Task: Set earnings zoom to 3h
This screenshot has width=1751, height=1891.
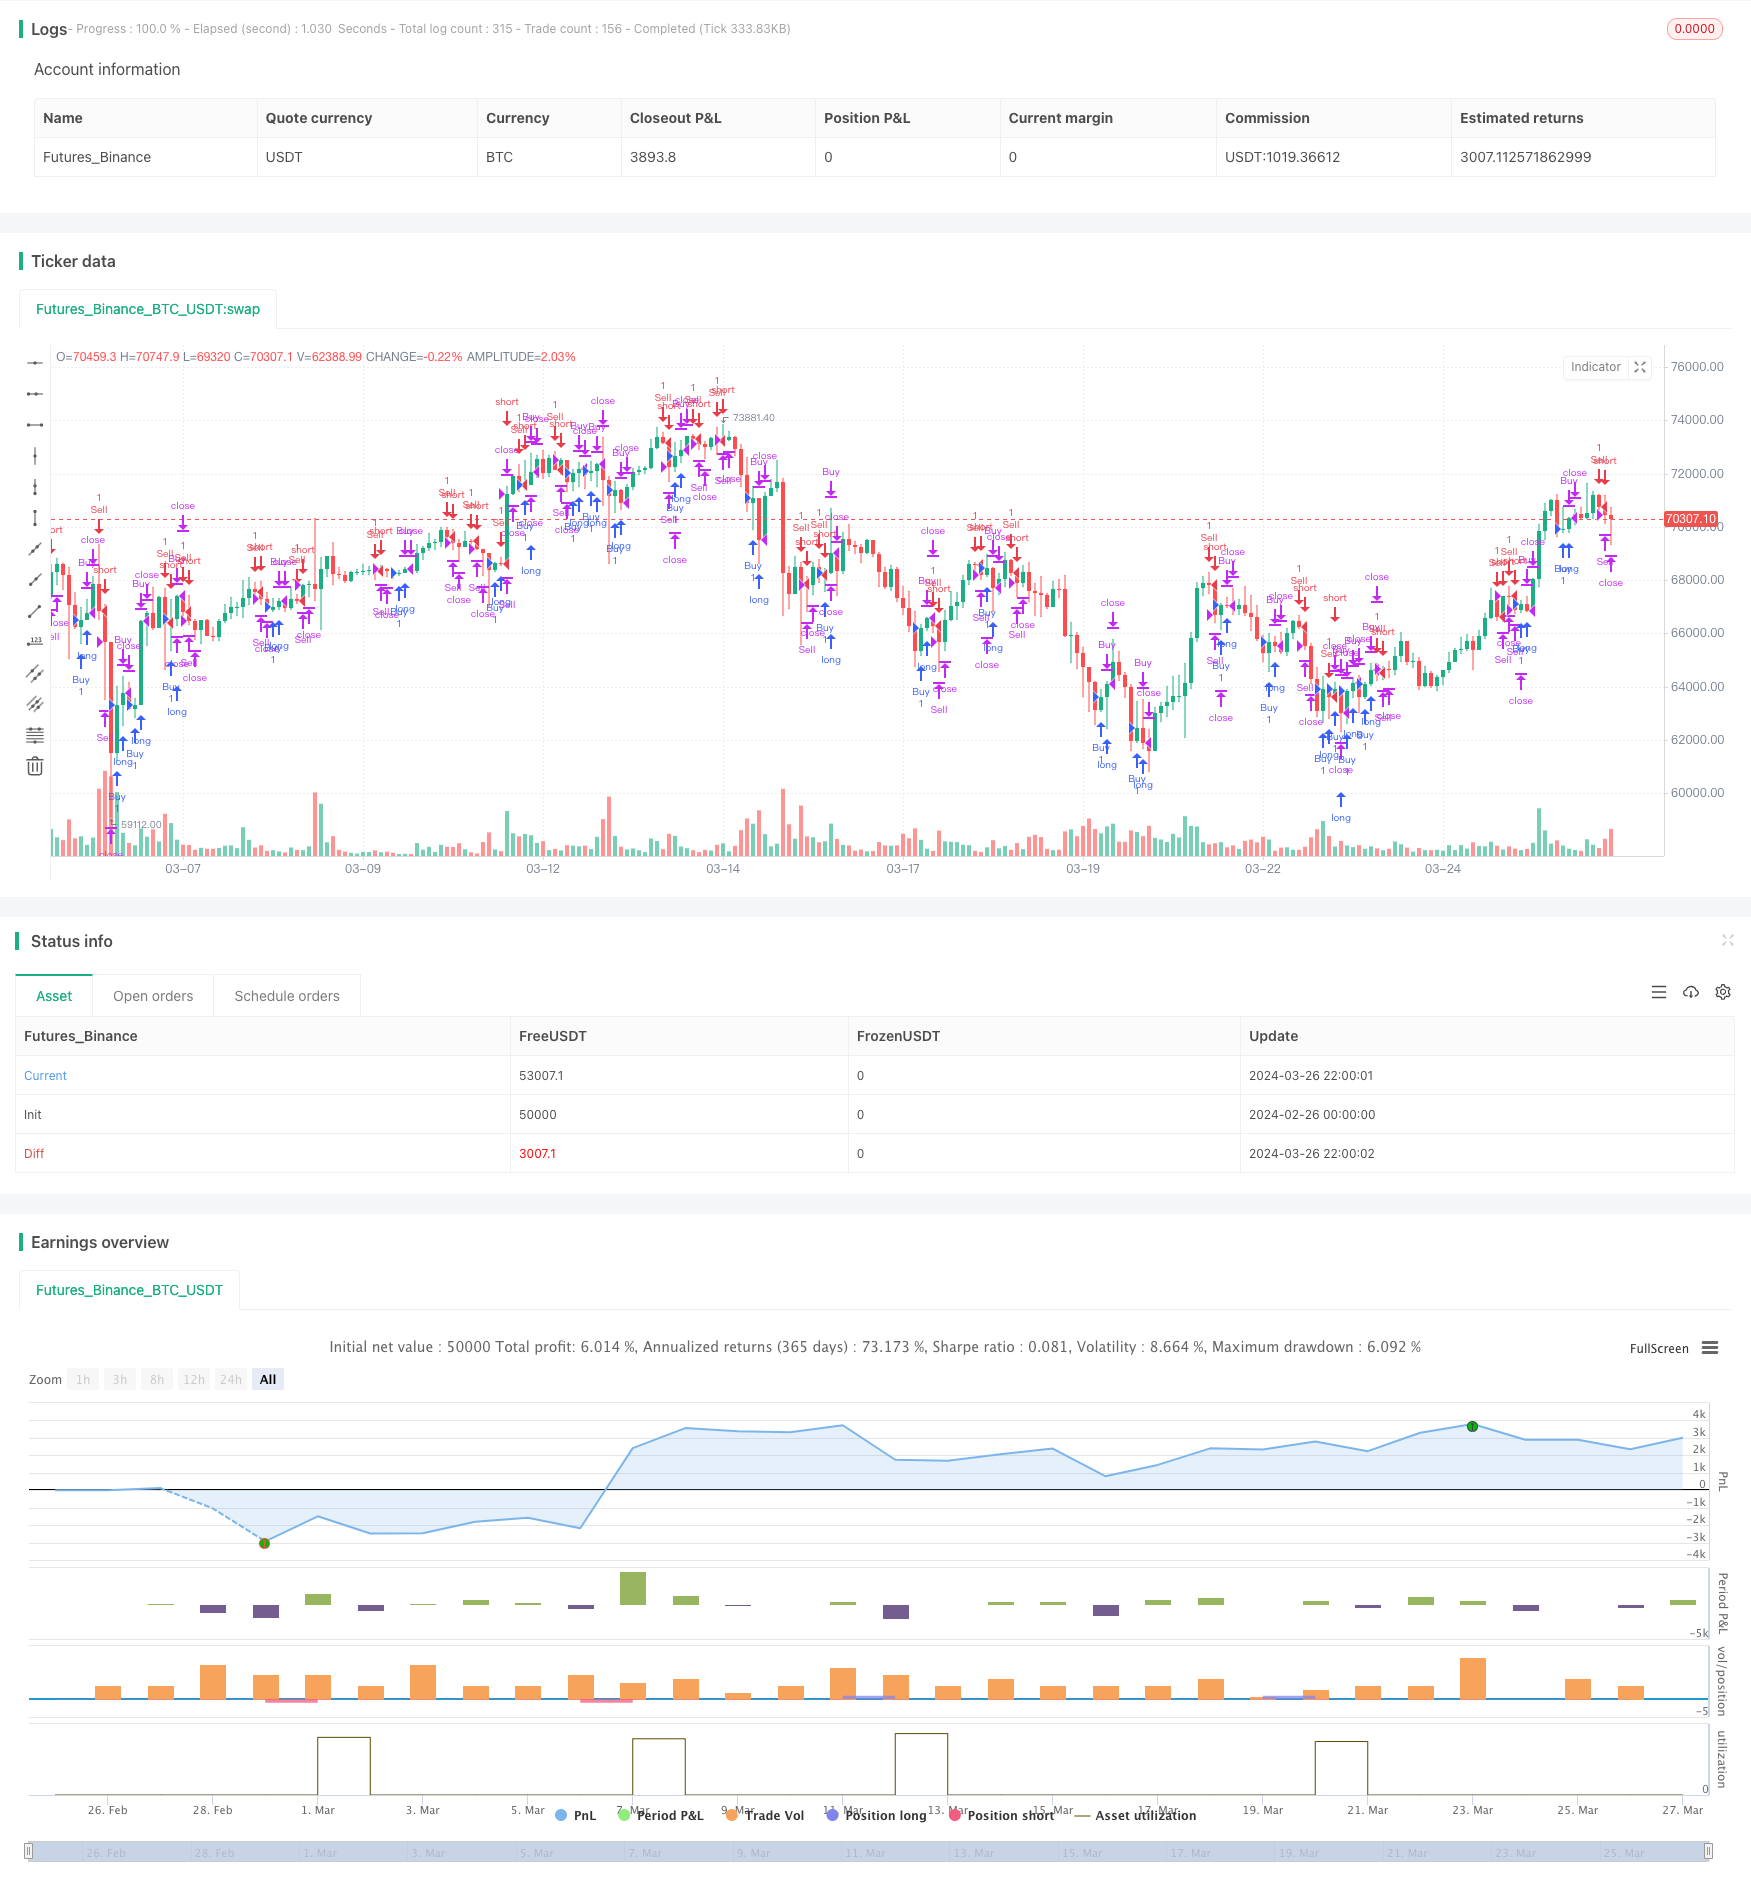Action: (x=120, y=1379)
